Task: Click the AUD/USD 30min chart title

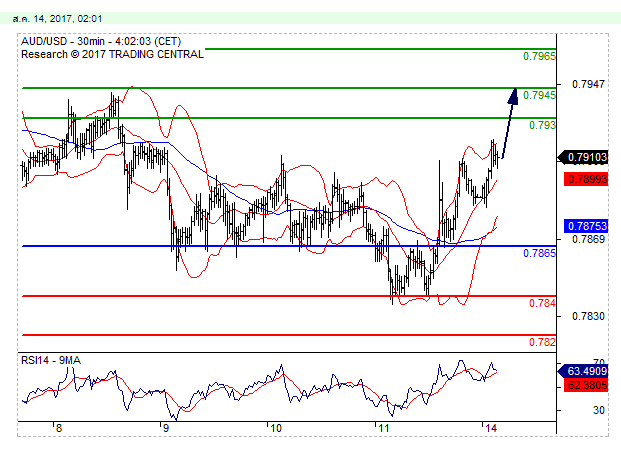Action: [x=101, y=41]
